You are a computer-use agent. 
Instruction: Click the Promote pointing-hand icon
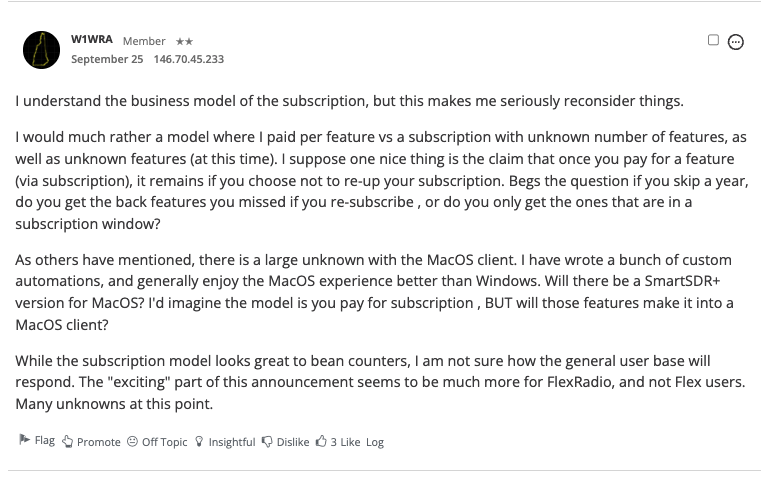coord(68,442)
